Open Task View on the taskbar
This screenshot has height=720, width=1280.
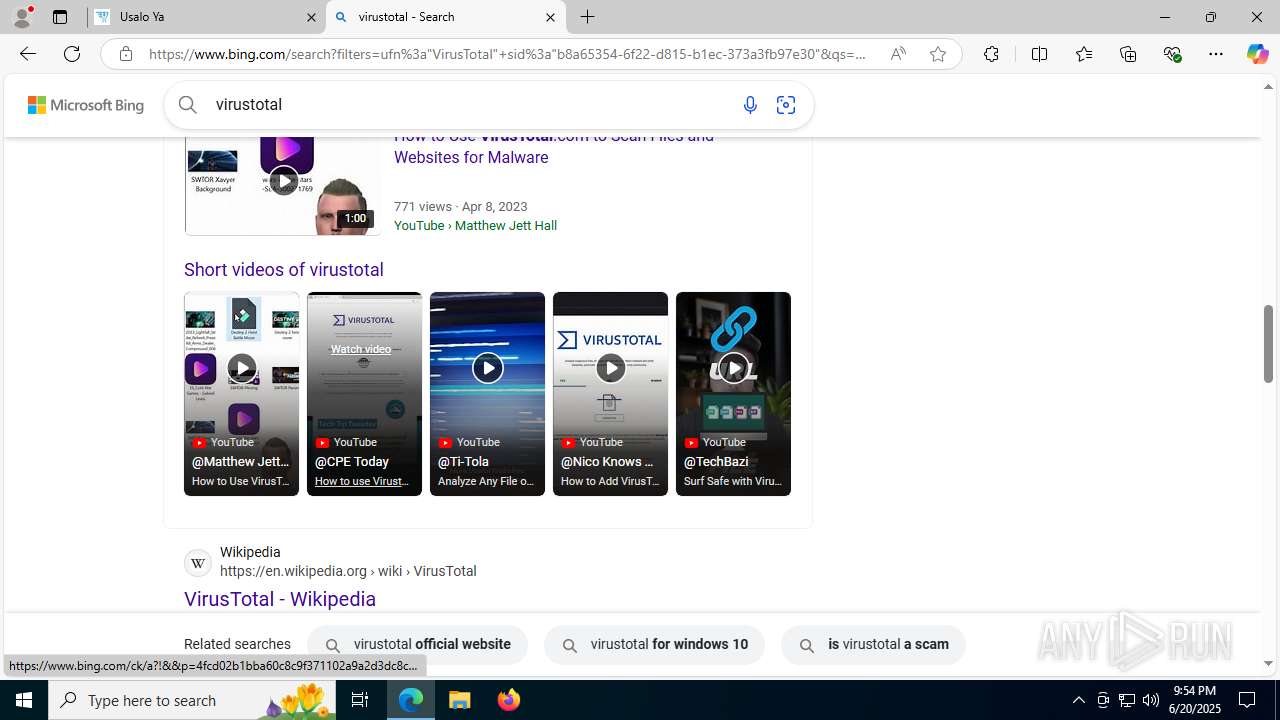pos(360,700)
